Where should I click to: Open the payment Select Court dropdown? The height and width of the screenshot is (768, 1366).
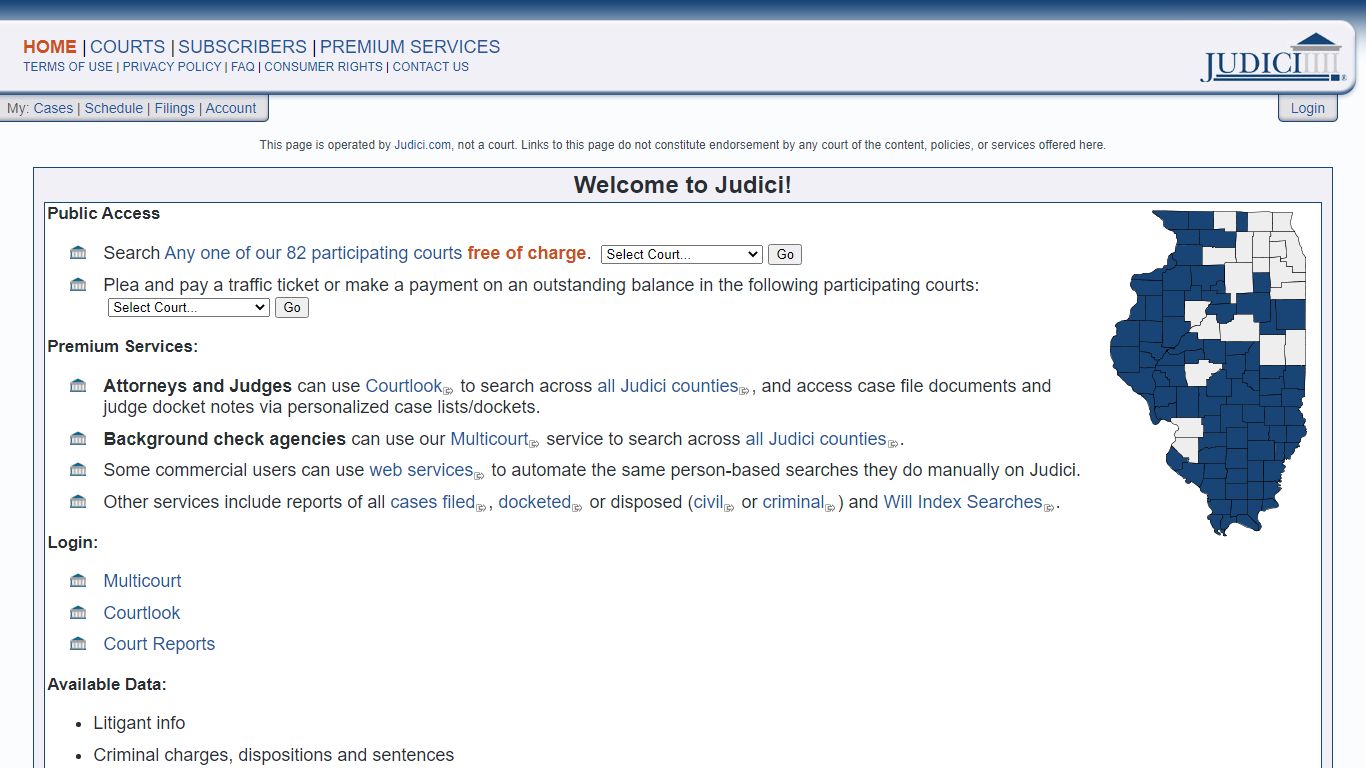(x=189, y=307)
